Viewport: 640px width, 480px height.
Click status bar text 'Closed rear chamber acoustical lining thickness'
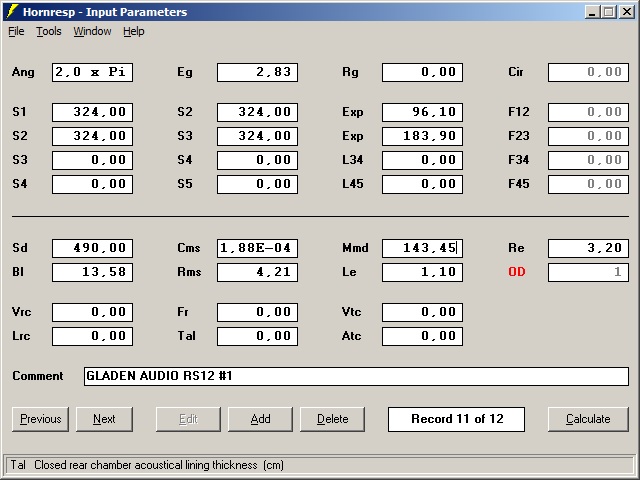pyautogui.click(x=146, y=465)
